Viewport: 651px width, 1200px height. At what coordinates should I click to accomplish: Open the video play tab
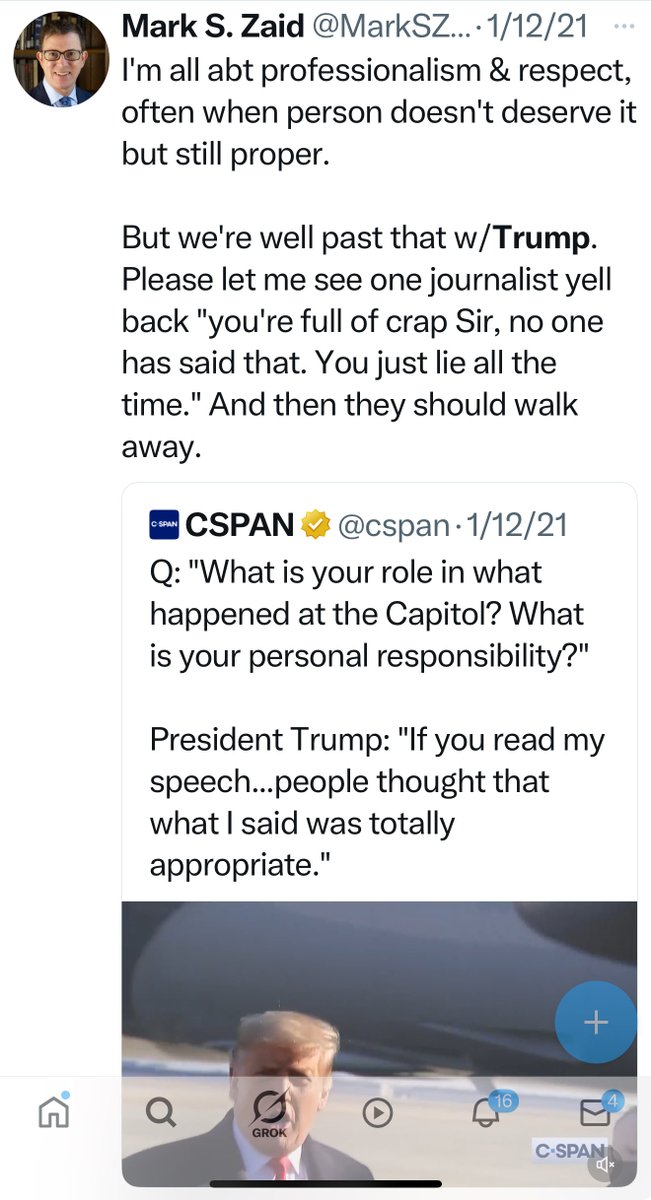(x=377, y=1113)
